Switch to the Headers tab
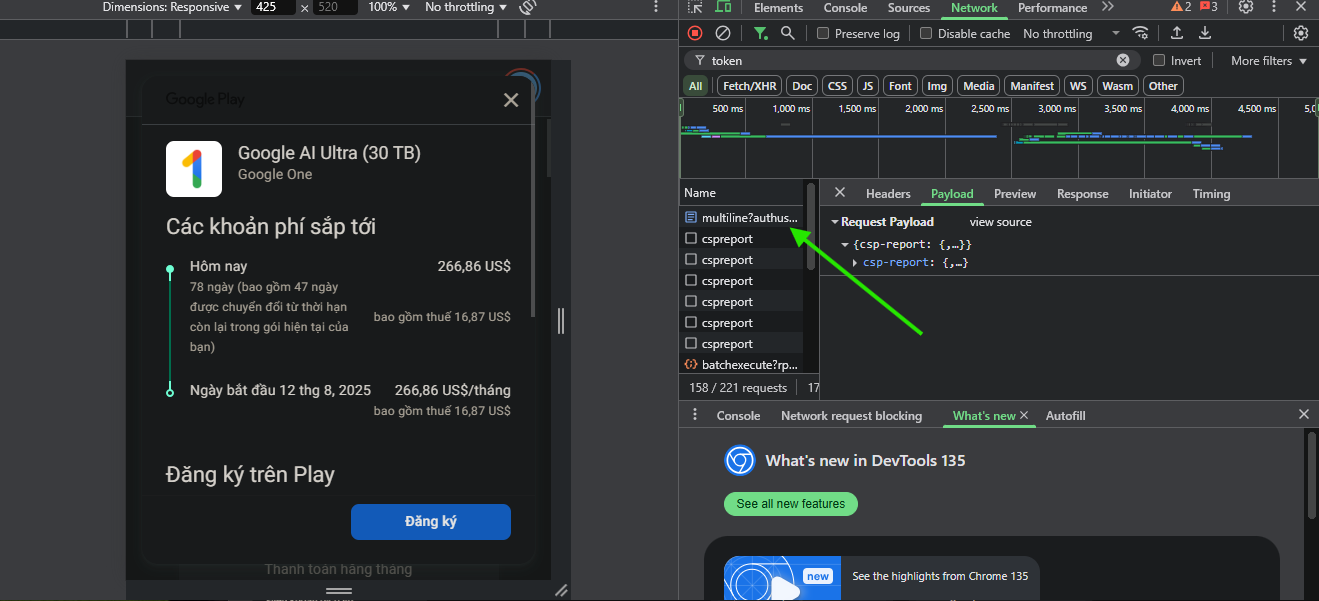This screenshot has width=1319, height=601. coord(888,193)
